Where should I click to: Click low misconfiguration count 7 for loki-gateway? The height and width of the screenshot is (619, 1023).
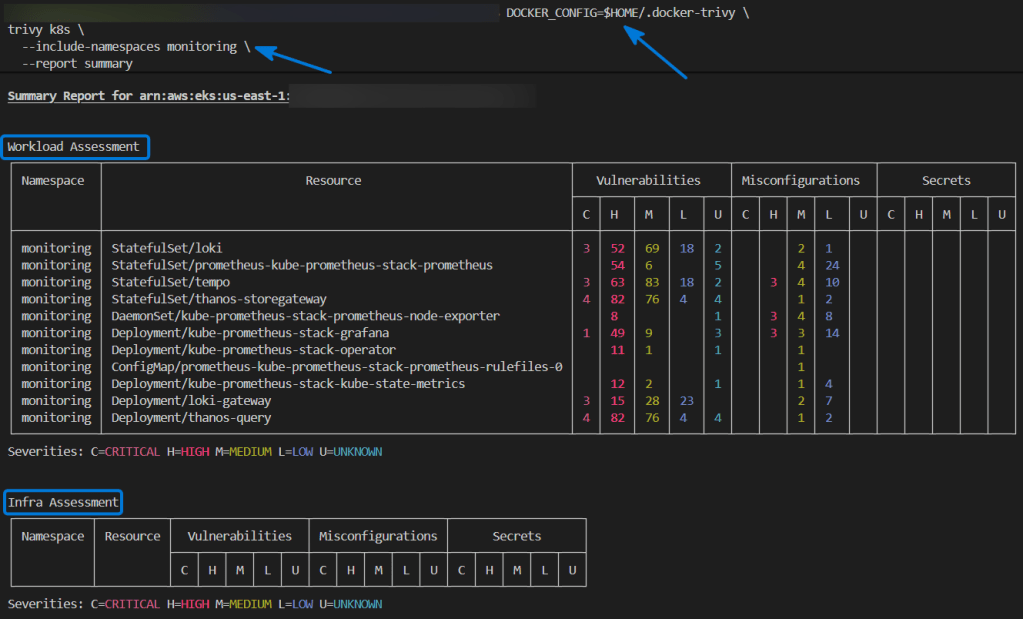coord(829,401)
